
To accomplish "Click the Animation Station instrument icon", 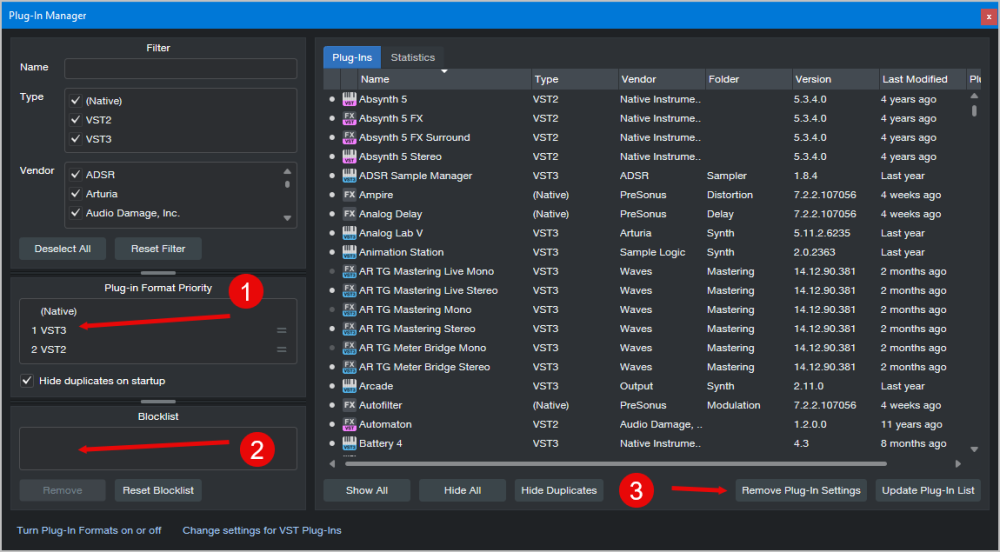I will tap(349, 252).
